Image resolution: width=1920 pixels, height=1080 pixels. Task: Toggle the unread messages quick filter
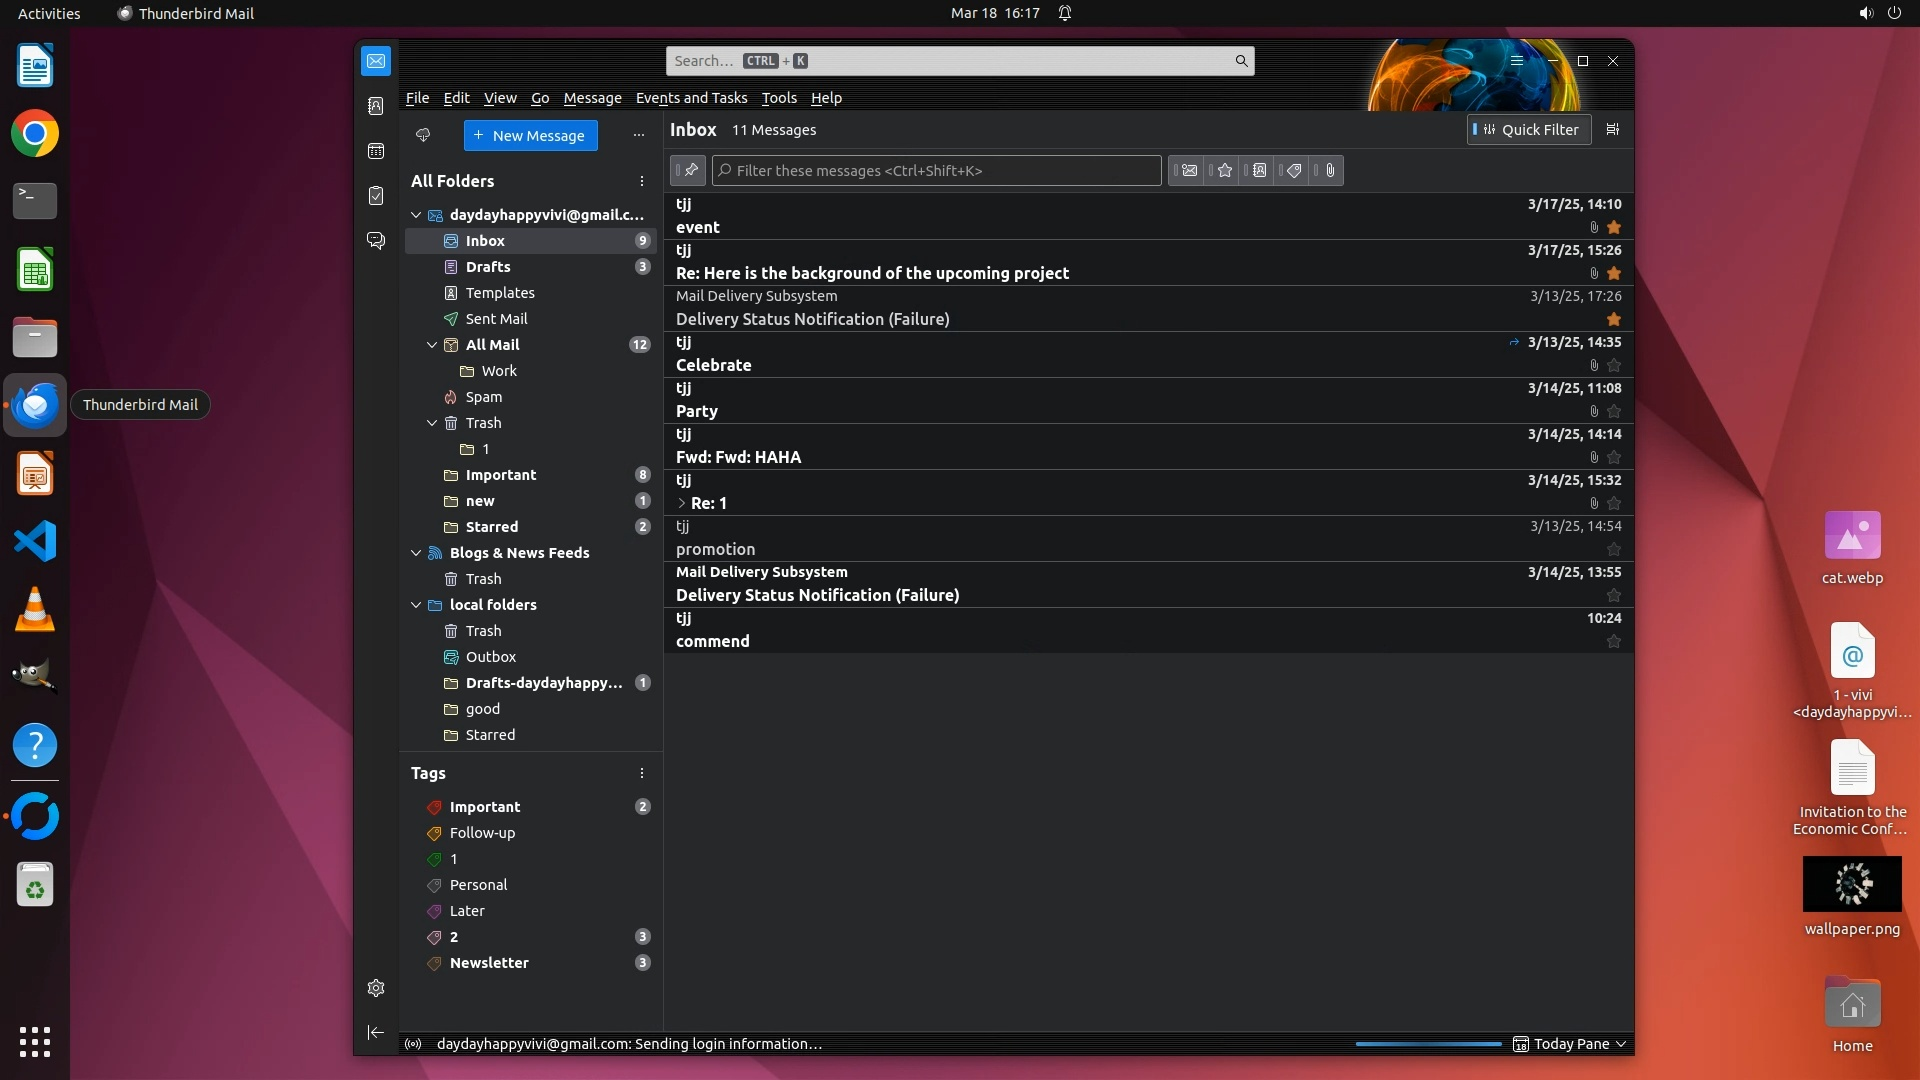[1189, 170]
